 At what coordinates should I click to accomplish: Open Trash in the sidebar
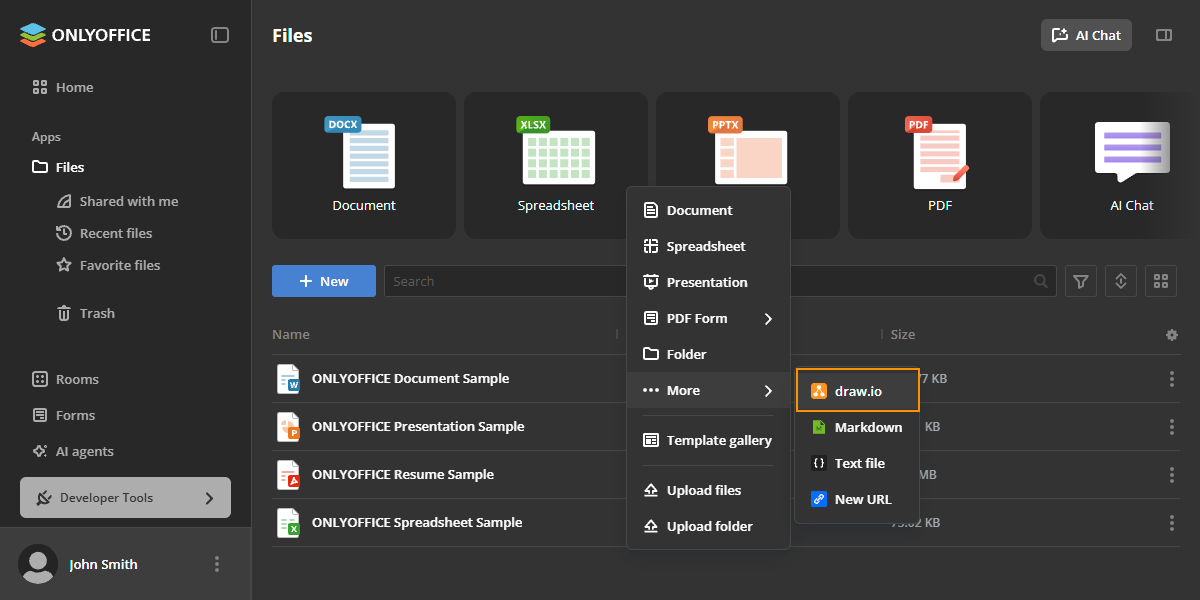point(86,314)
